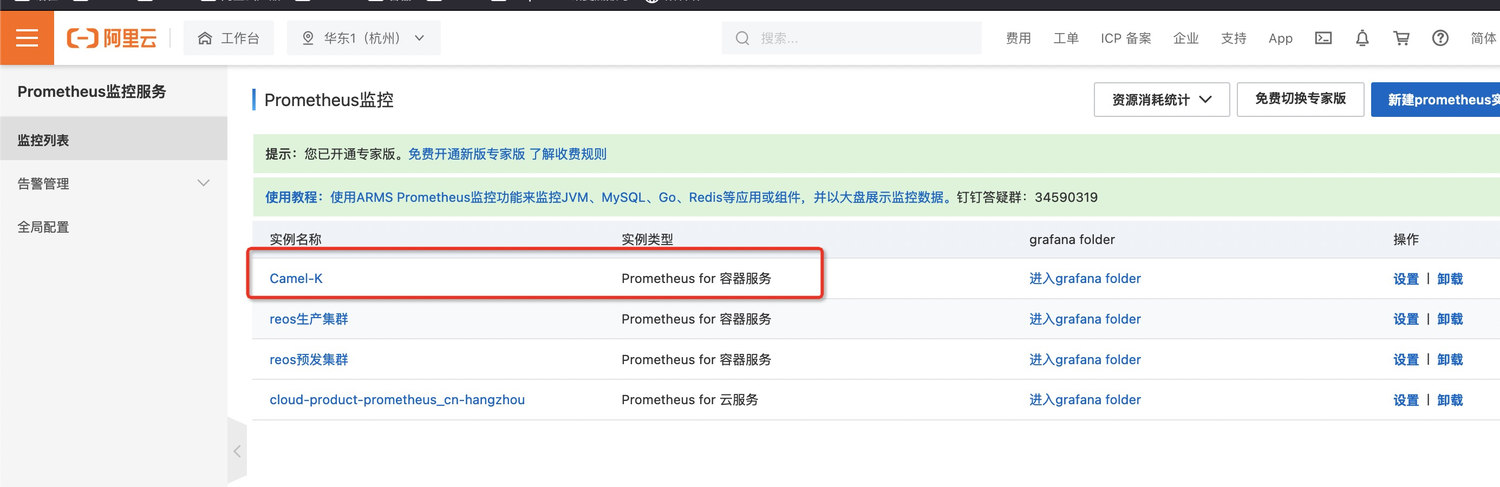Click the 免费开通新版专家版 link
Screen dimensions: 1500x487
click(x=467, y=154)
